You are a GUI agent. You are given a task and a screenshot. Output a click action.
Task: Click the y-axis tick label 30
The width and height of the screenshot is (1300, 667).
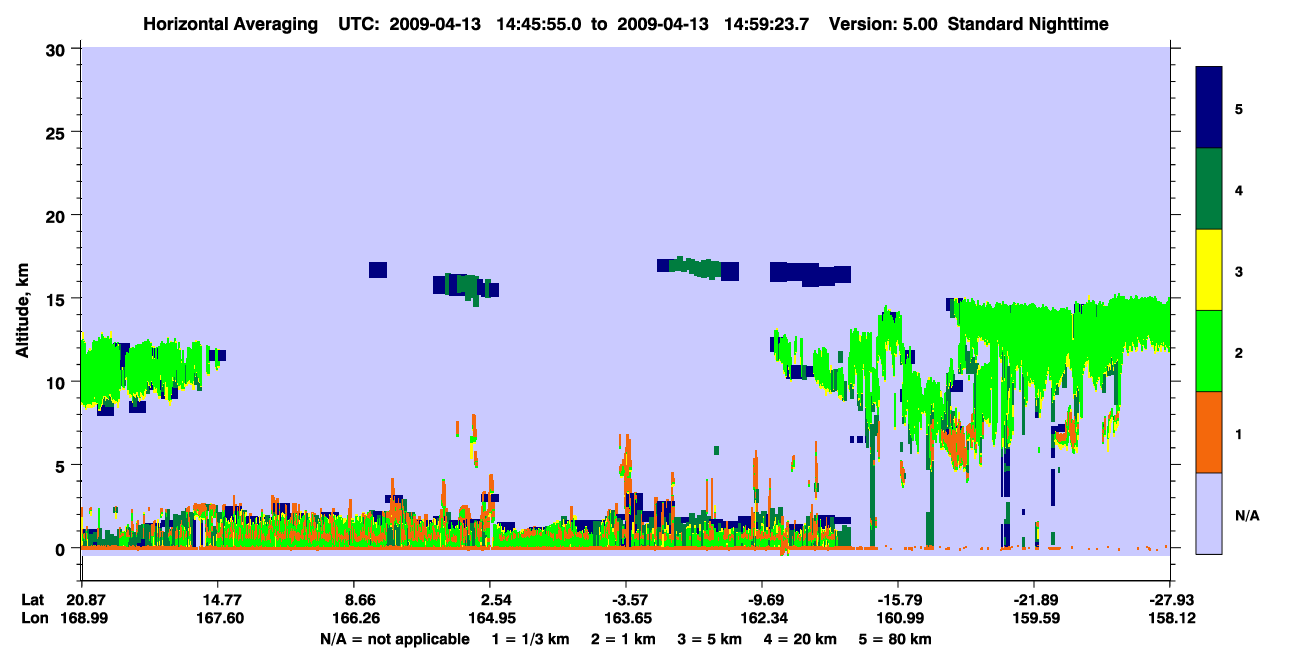tap(58, 49)
